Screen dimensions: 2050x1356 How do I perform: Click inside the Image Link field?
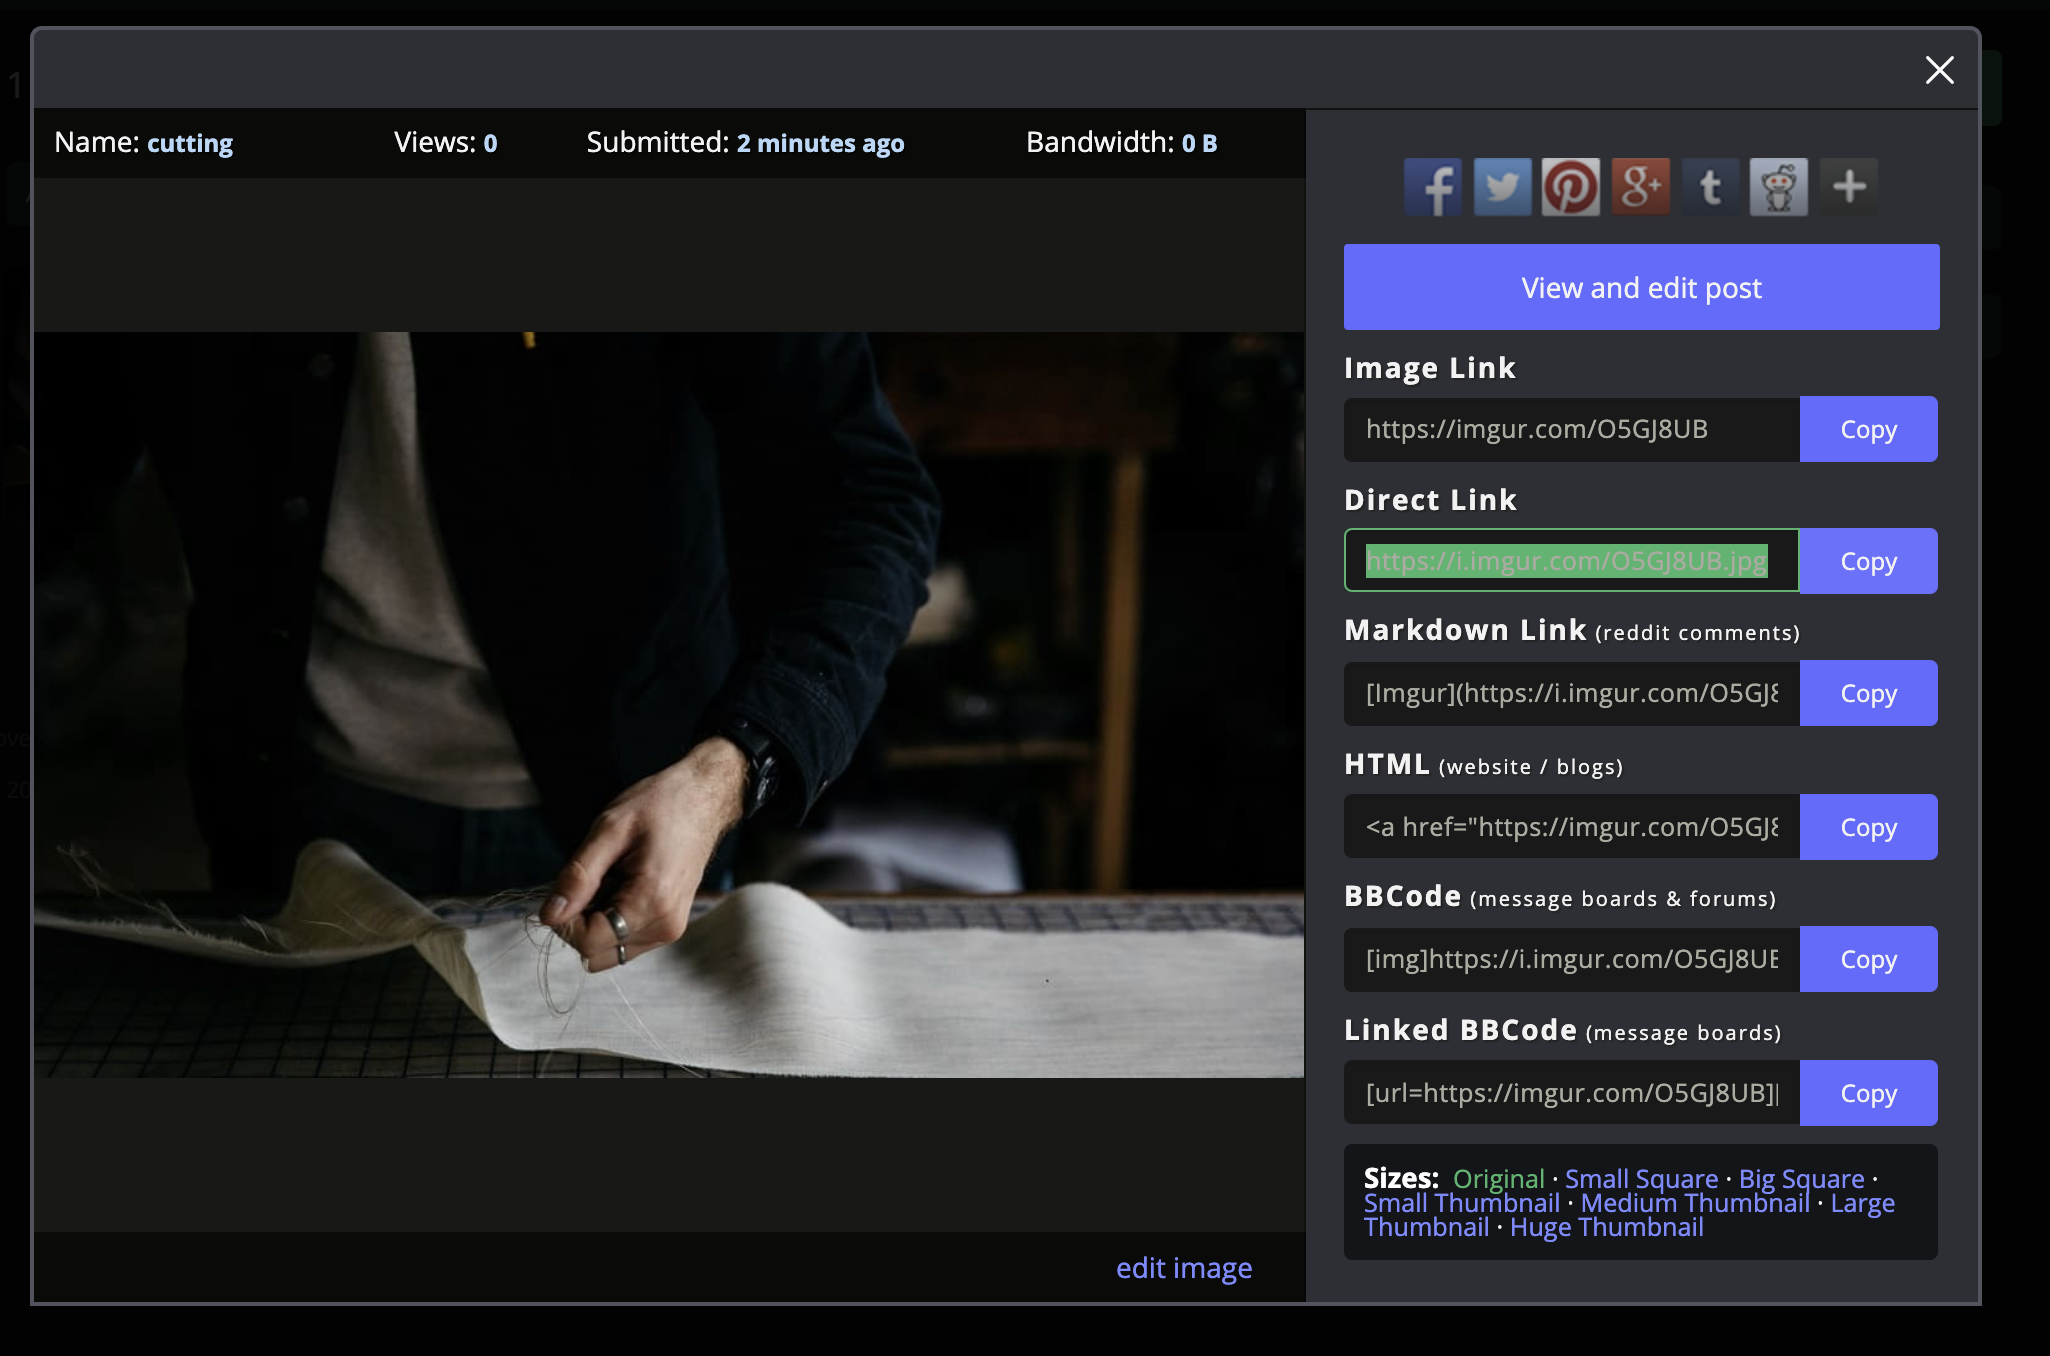1571,430
